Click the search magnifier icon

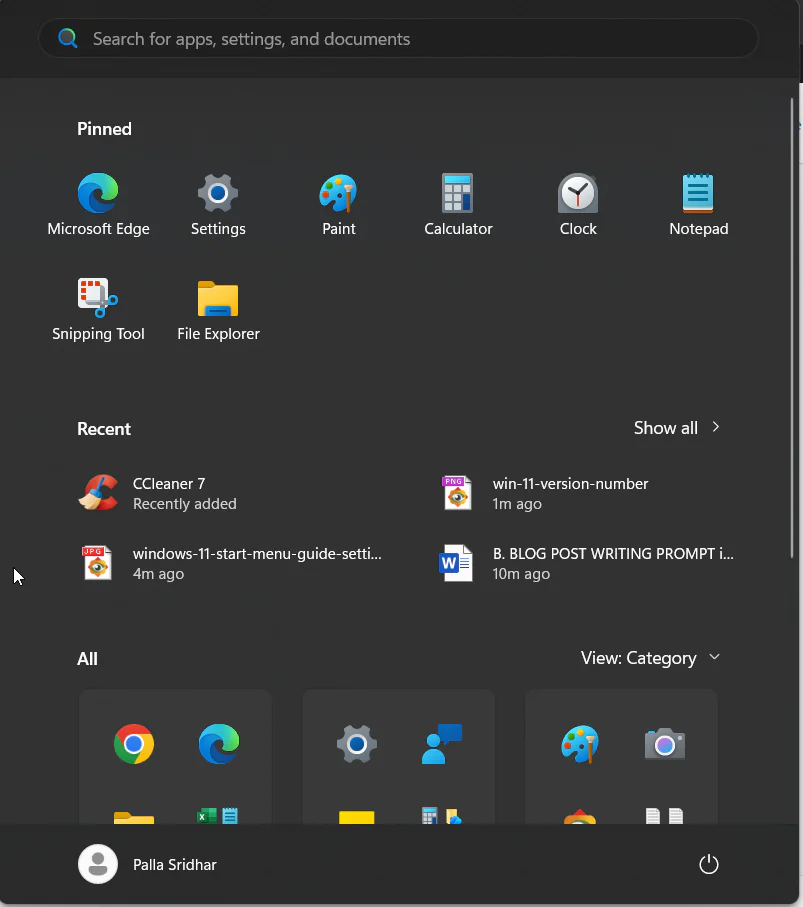point(68,38)
